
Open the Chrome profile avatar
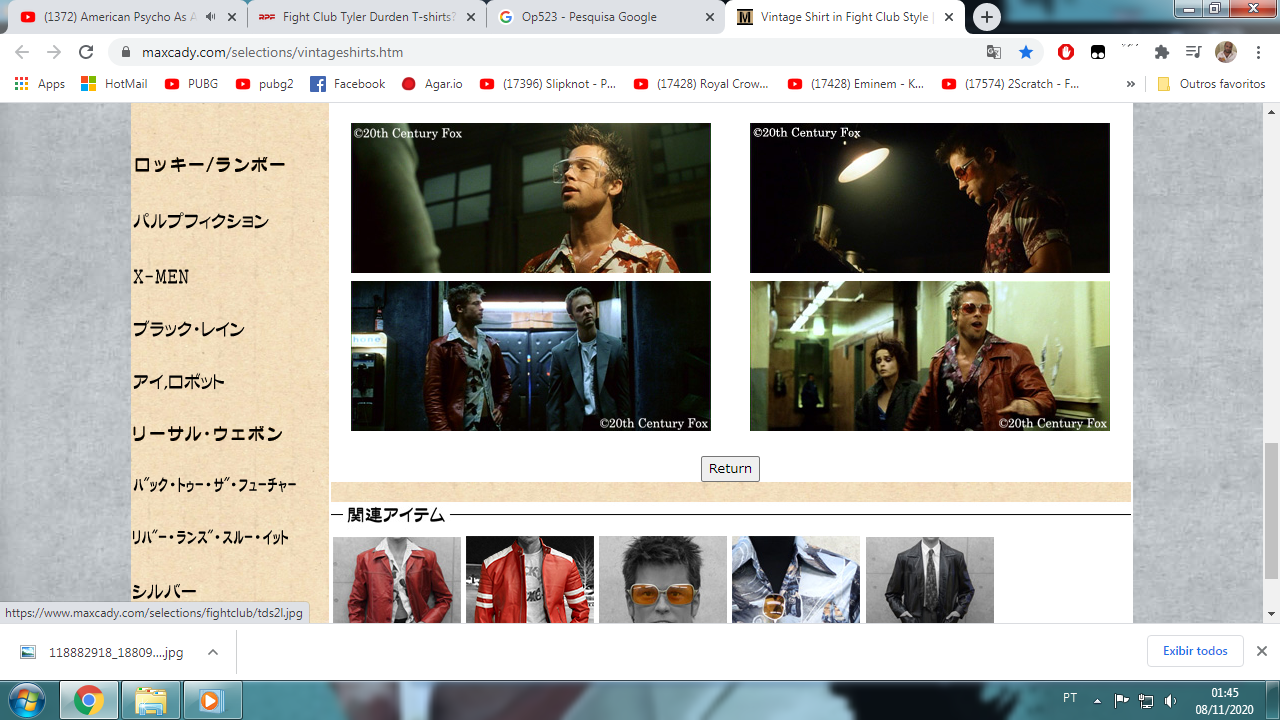click(x=1226, y=52)
